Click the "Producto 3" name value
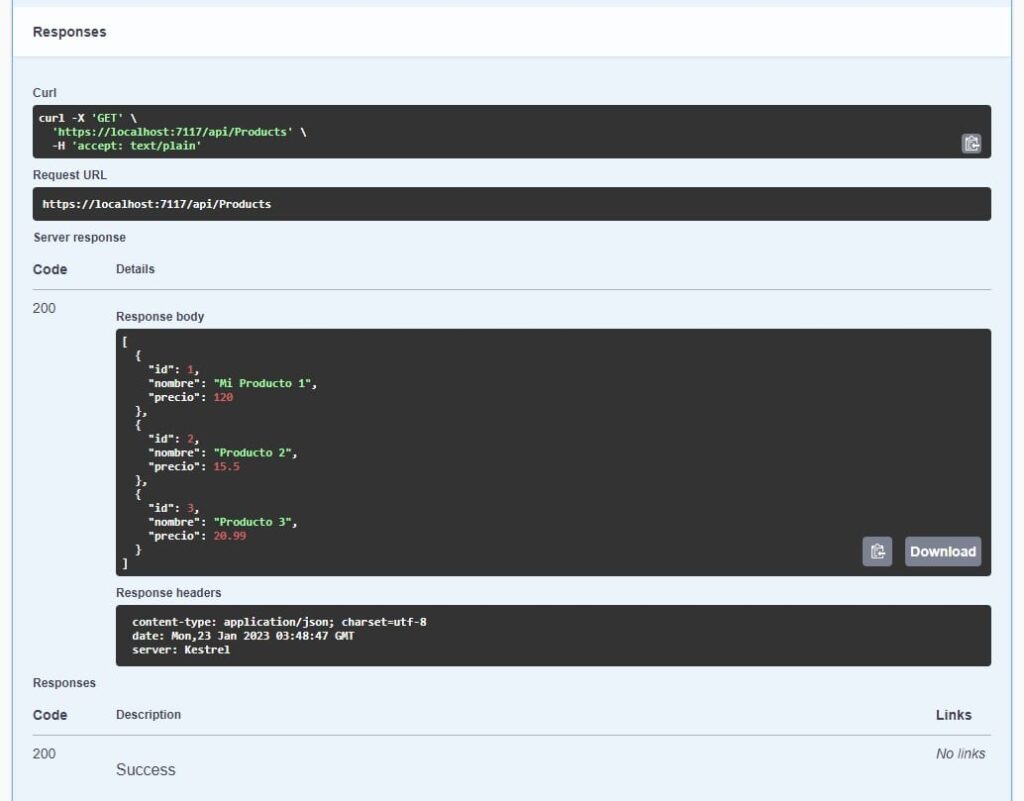The image size is (1024, 801). point(253,522)
